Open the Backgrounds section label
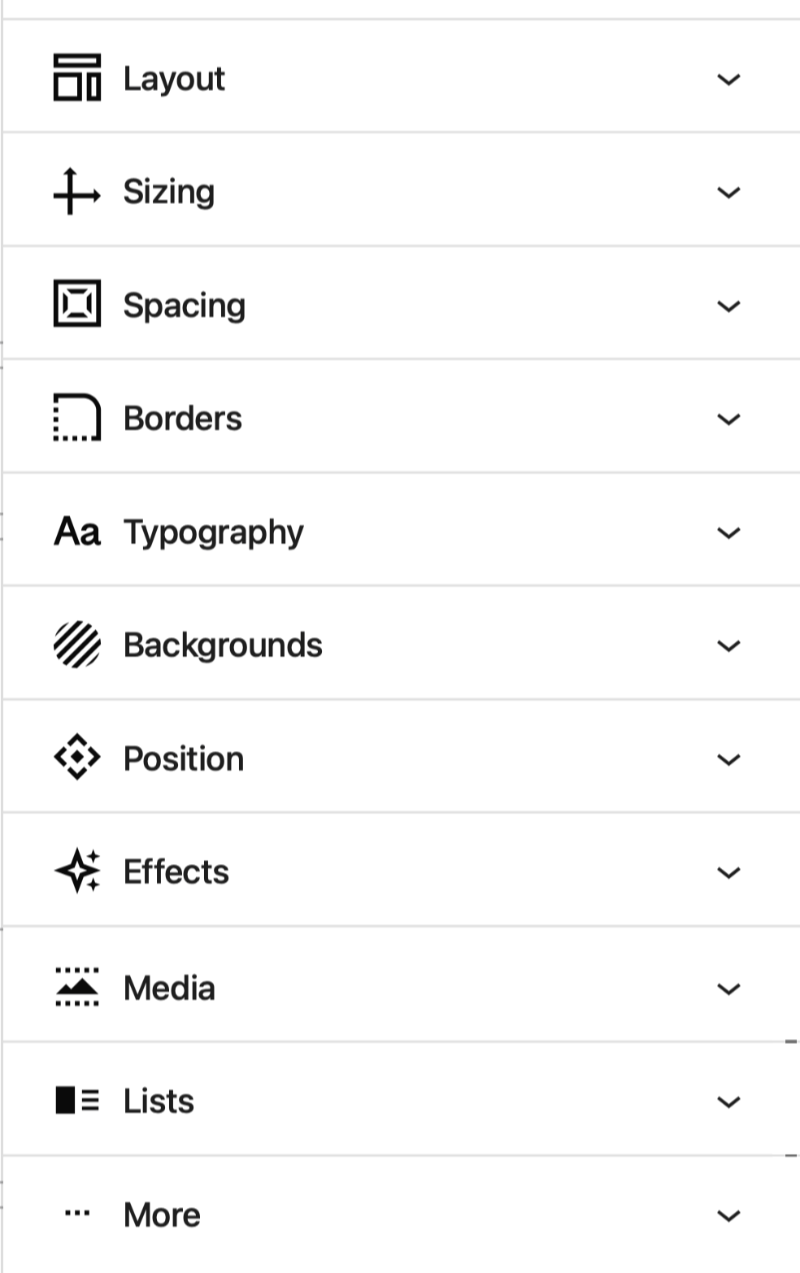Viewport: 800px width, 1273px height. click(x=222, y=645)
